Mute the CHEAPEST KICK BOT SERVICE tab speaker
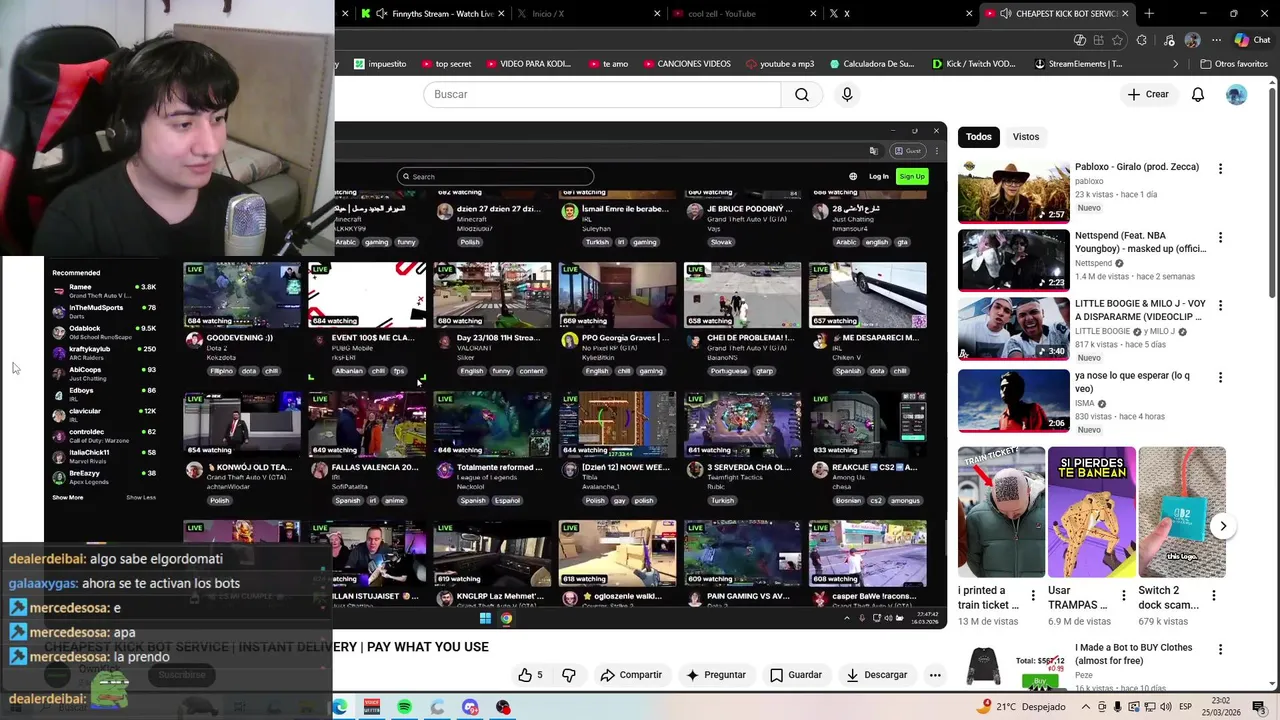 (x=1005, y=14)
